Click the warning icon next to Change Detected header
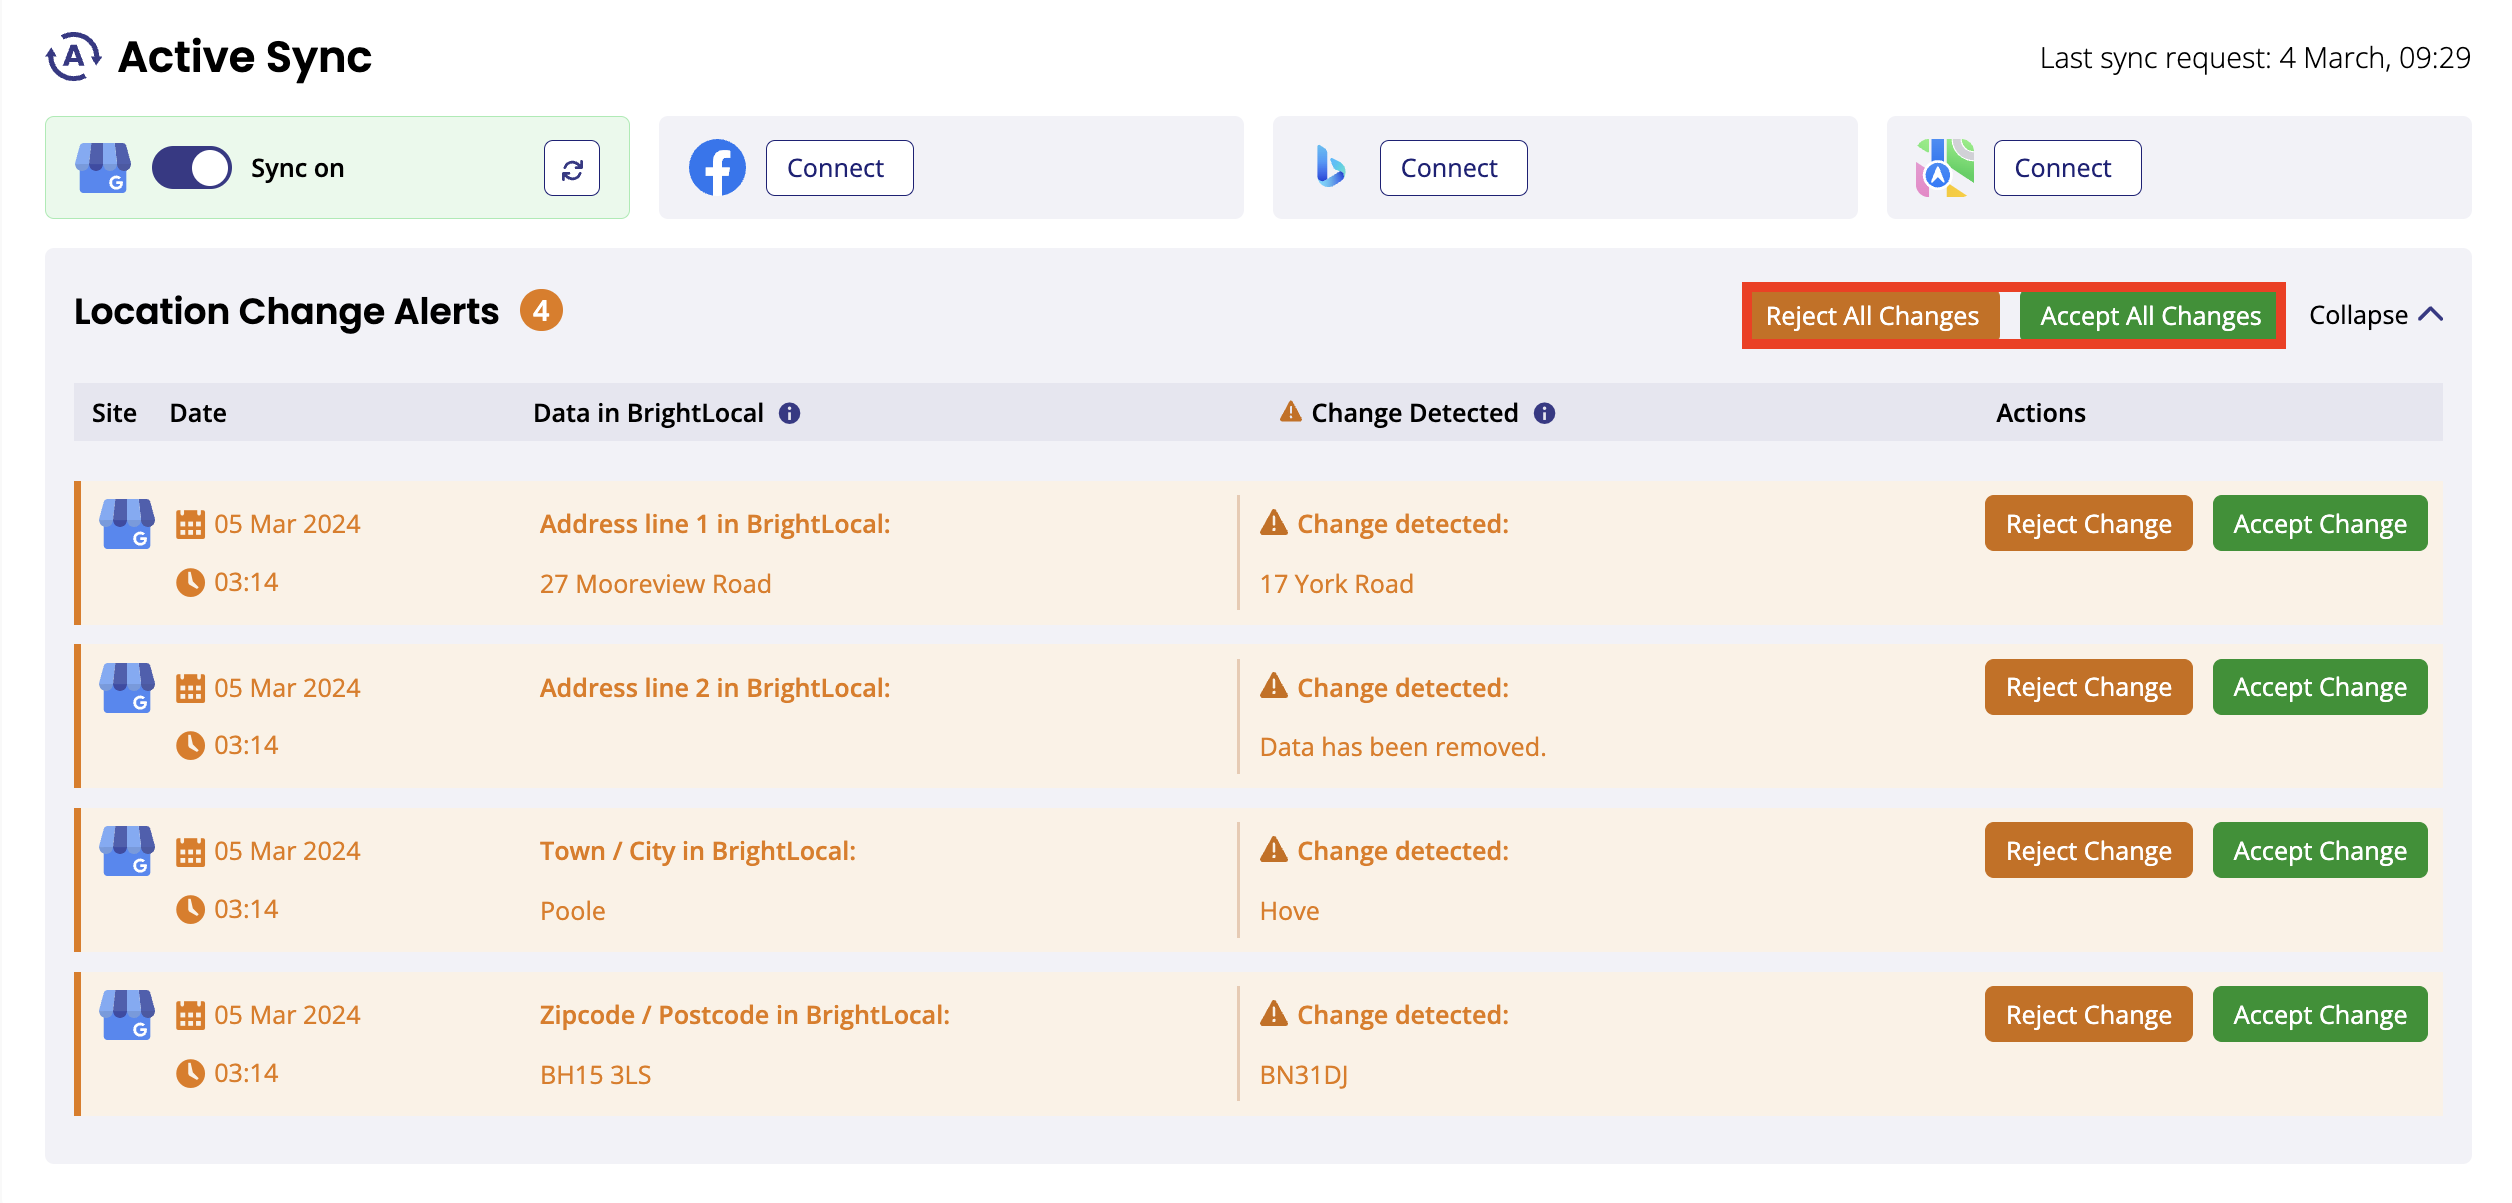This screenshot has height=1203, width=2512. (x=1289, y=411)
